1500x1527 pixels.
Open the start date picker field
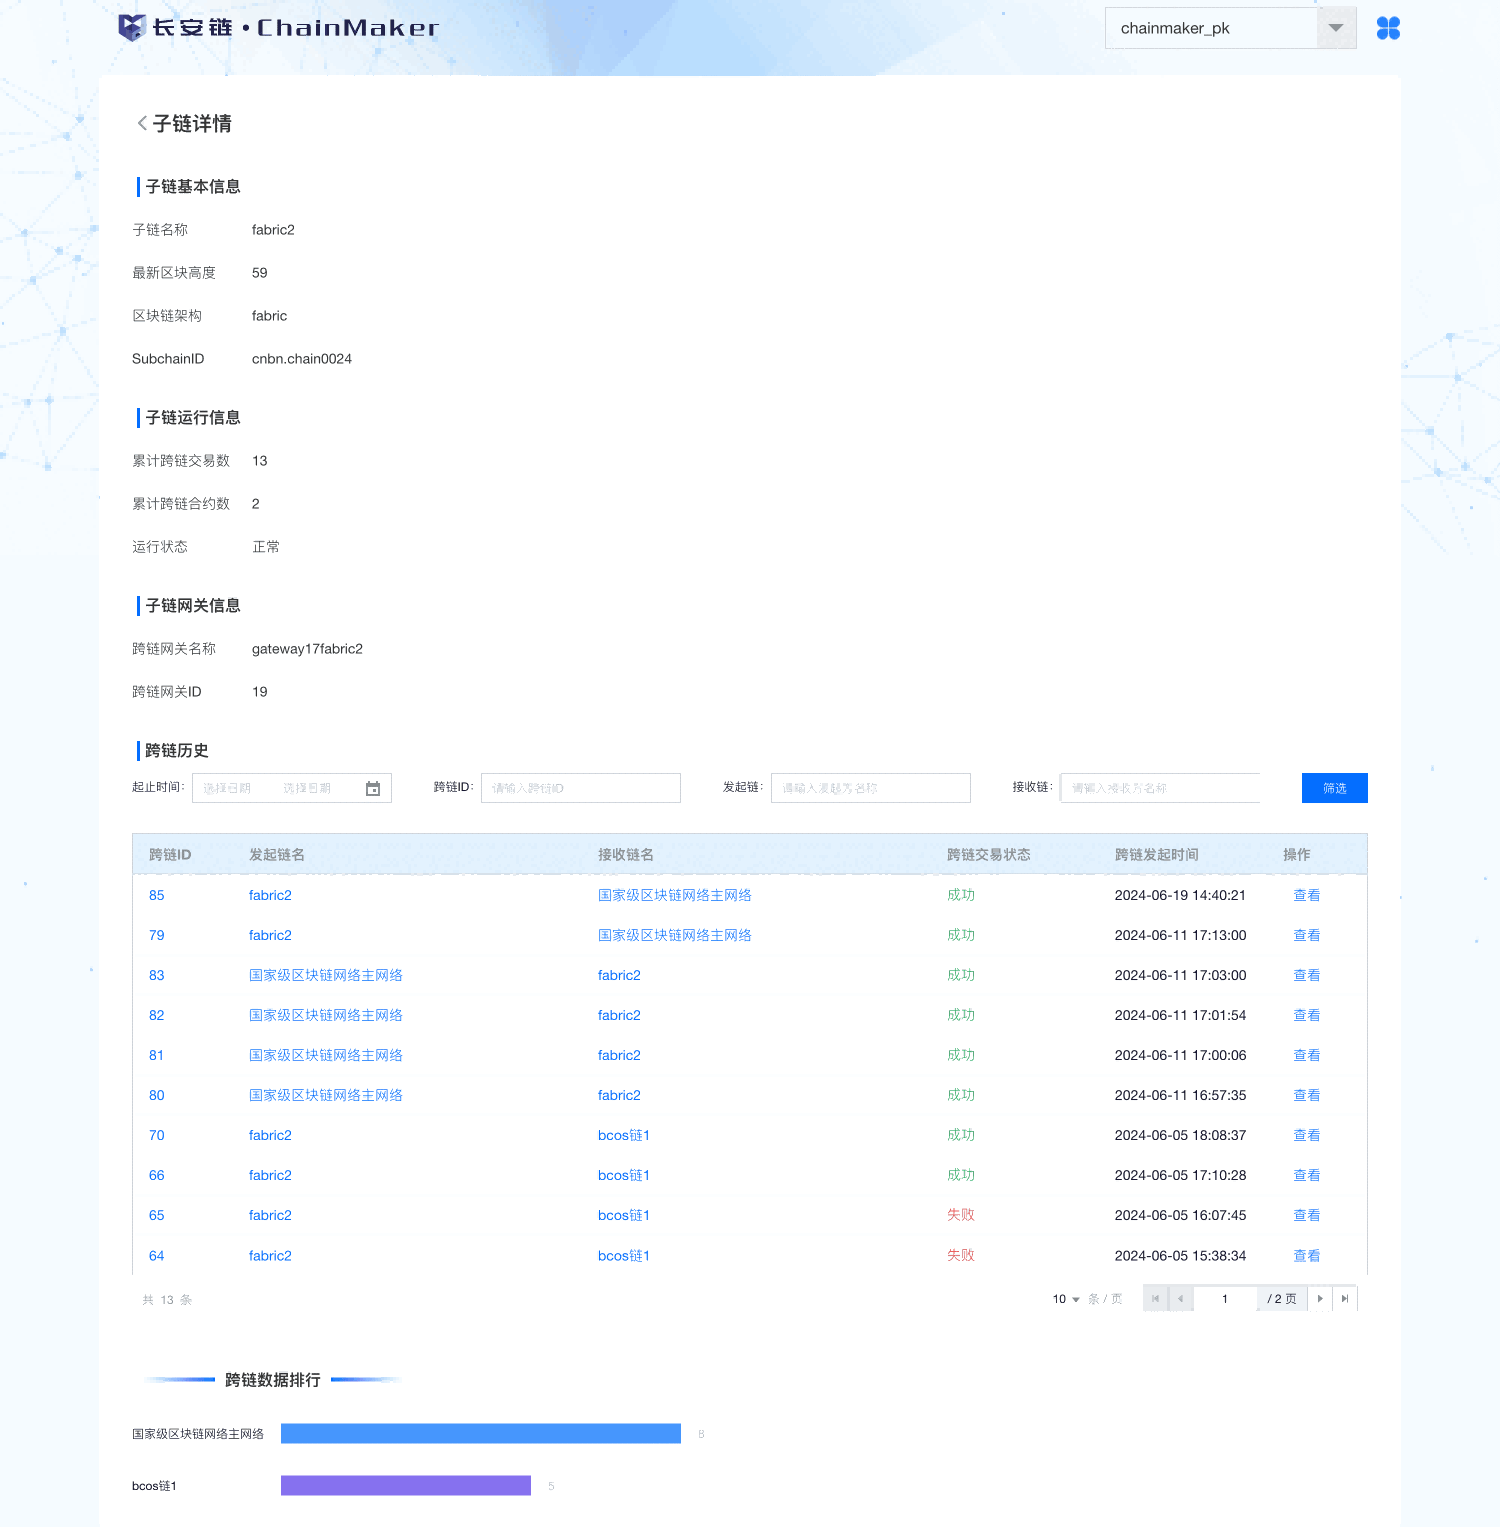pos(228,789)
